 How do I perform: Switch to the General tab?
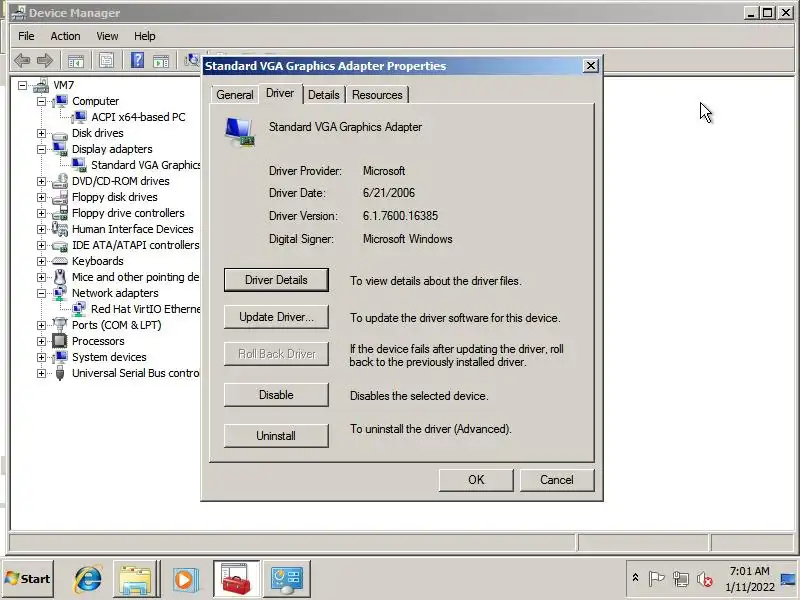tap(235, 95)
